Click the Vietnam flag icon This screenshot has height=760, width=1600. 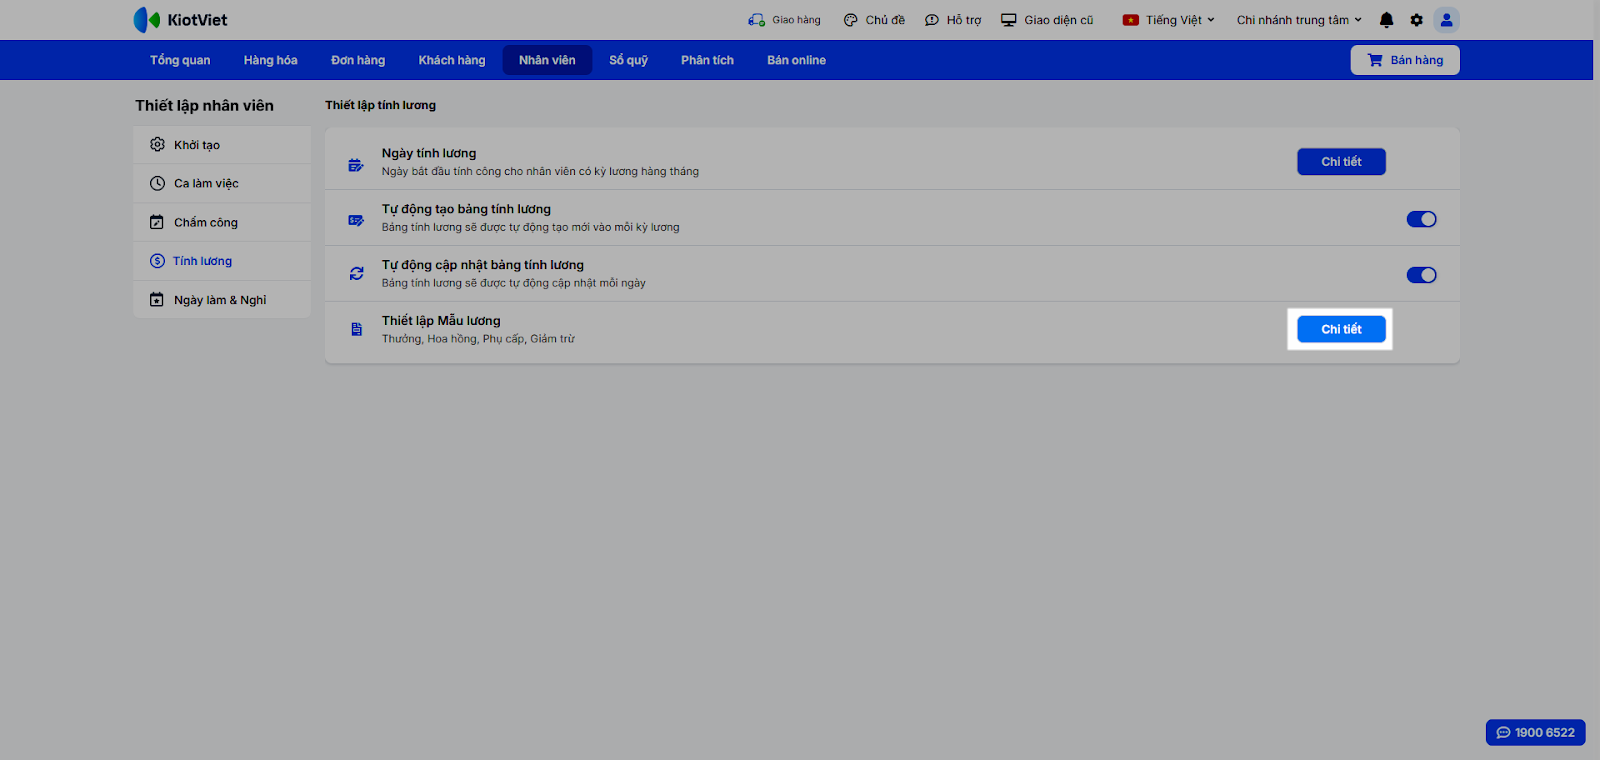1131,20
